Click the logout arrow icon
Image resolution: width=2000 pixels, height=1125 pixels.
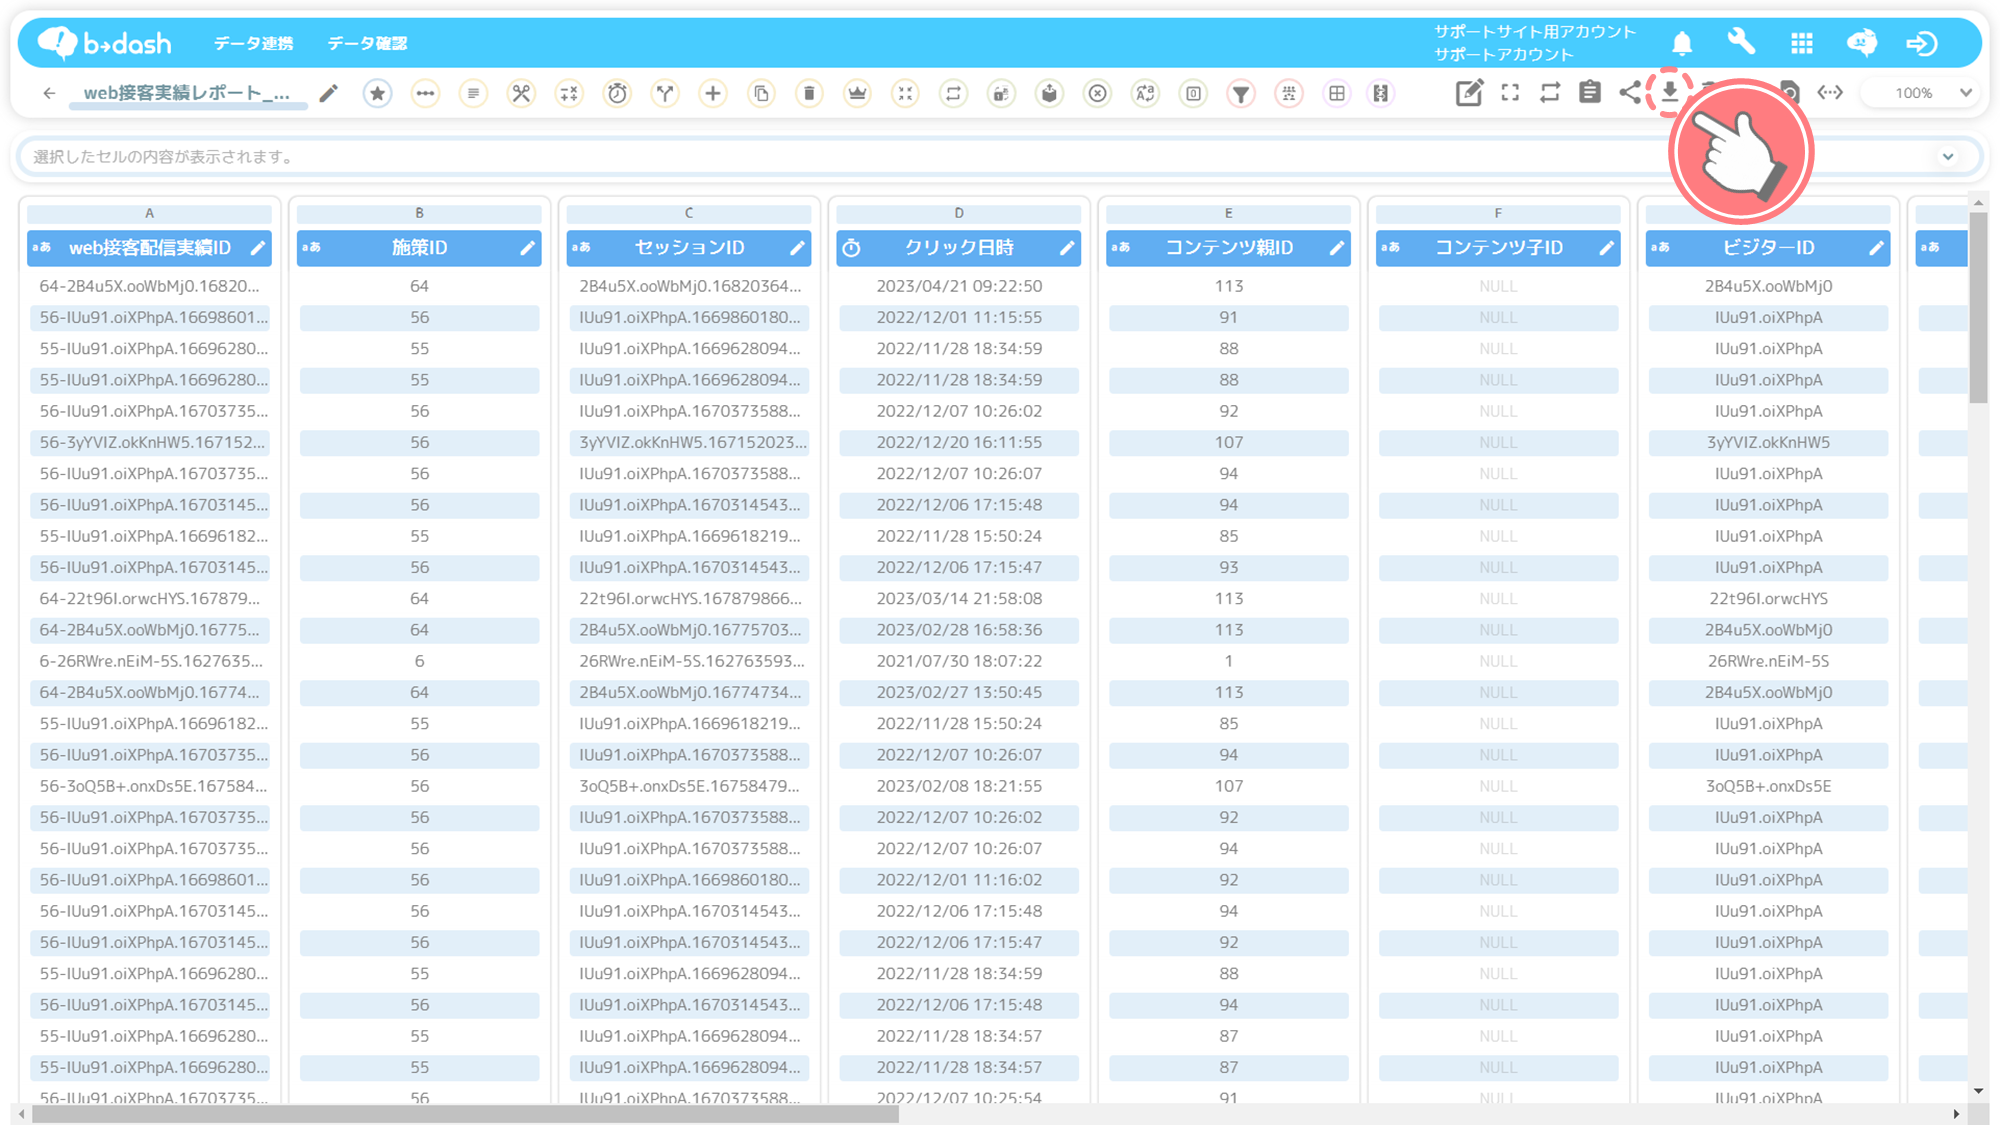coord(1922,43)
